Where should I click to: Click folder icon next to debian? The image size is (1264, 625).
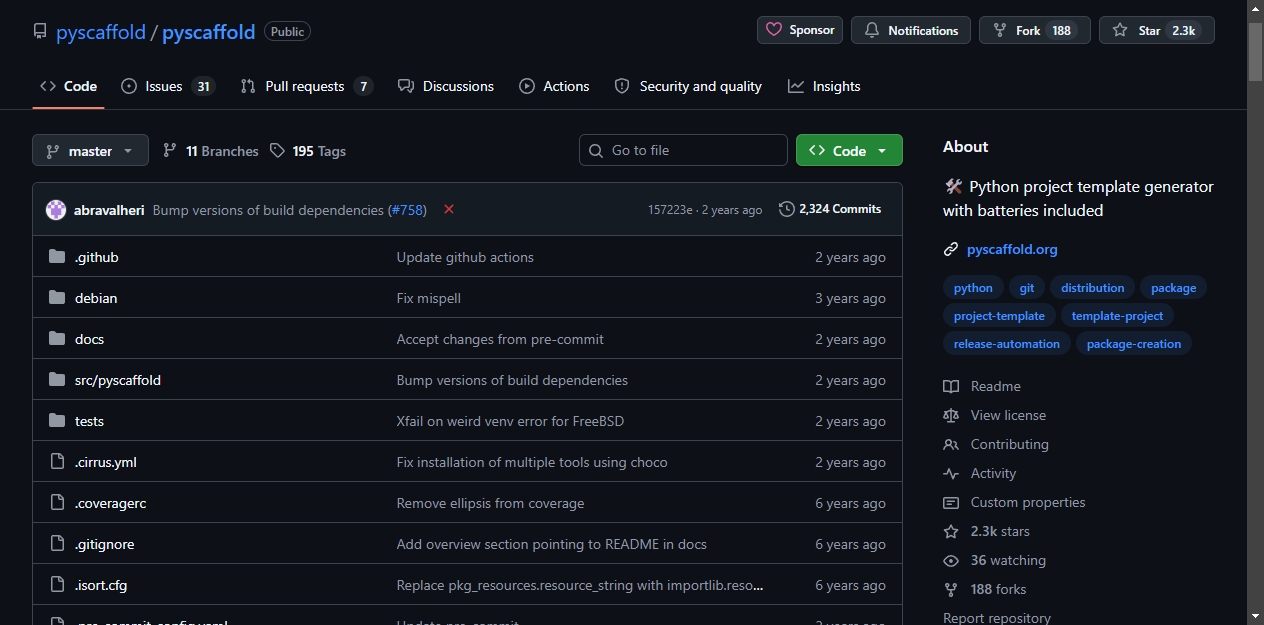coord(57,298)
